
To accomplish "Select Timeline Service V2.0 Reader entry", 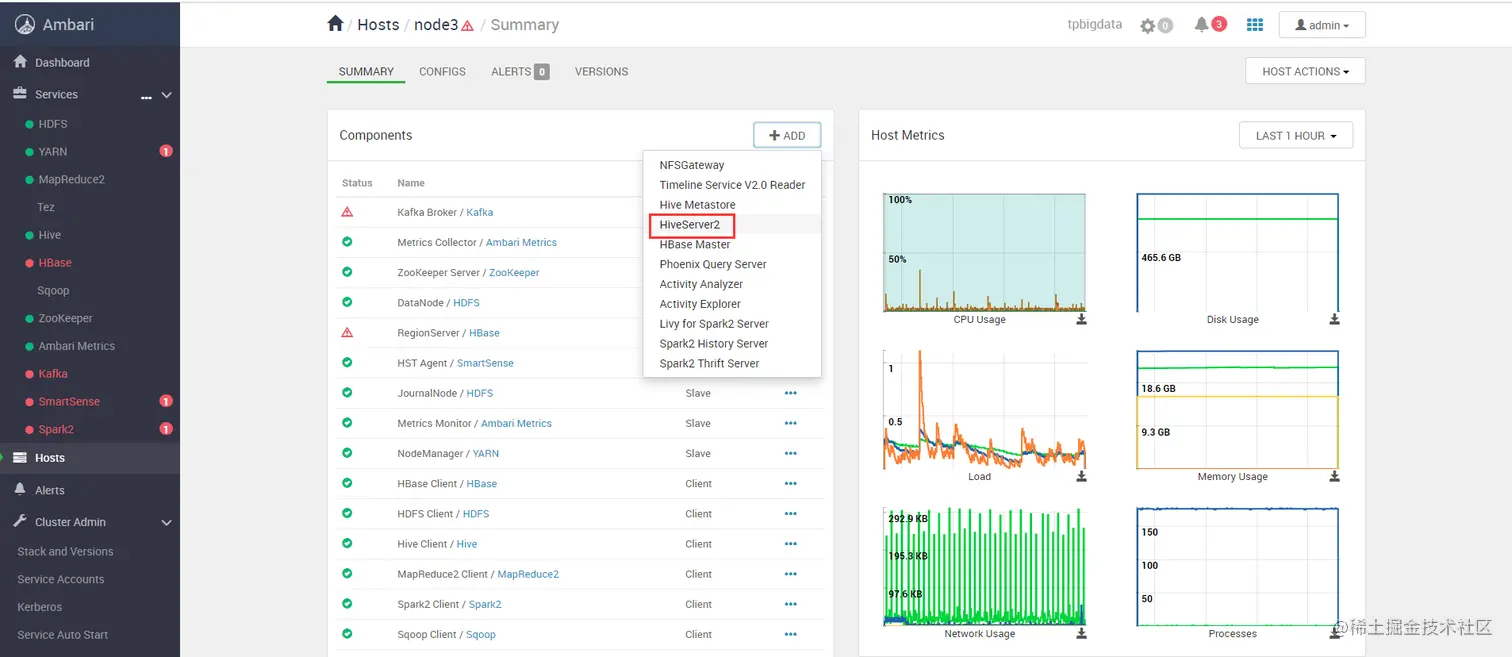I will (732, 185).
